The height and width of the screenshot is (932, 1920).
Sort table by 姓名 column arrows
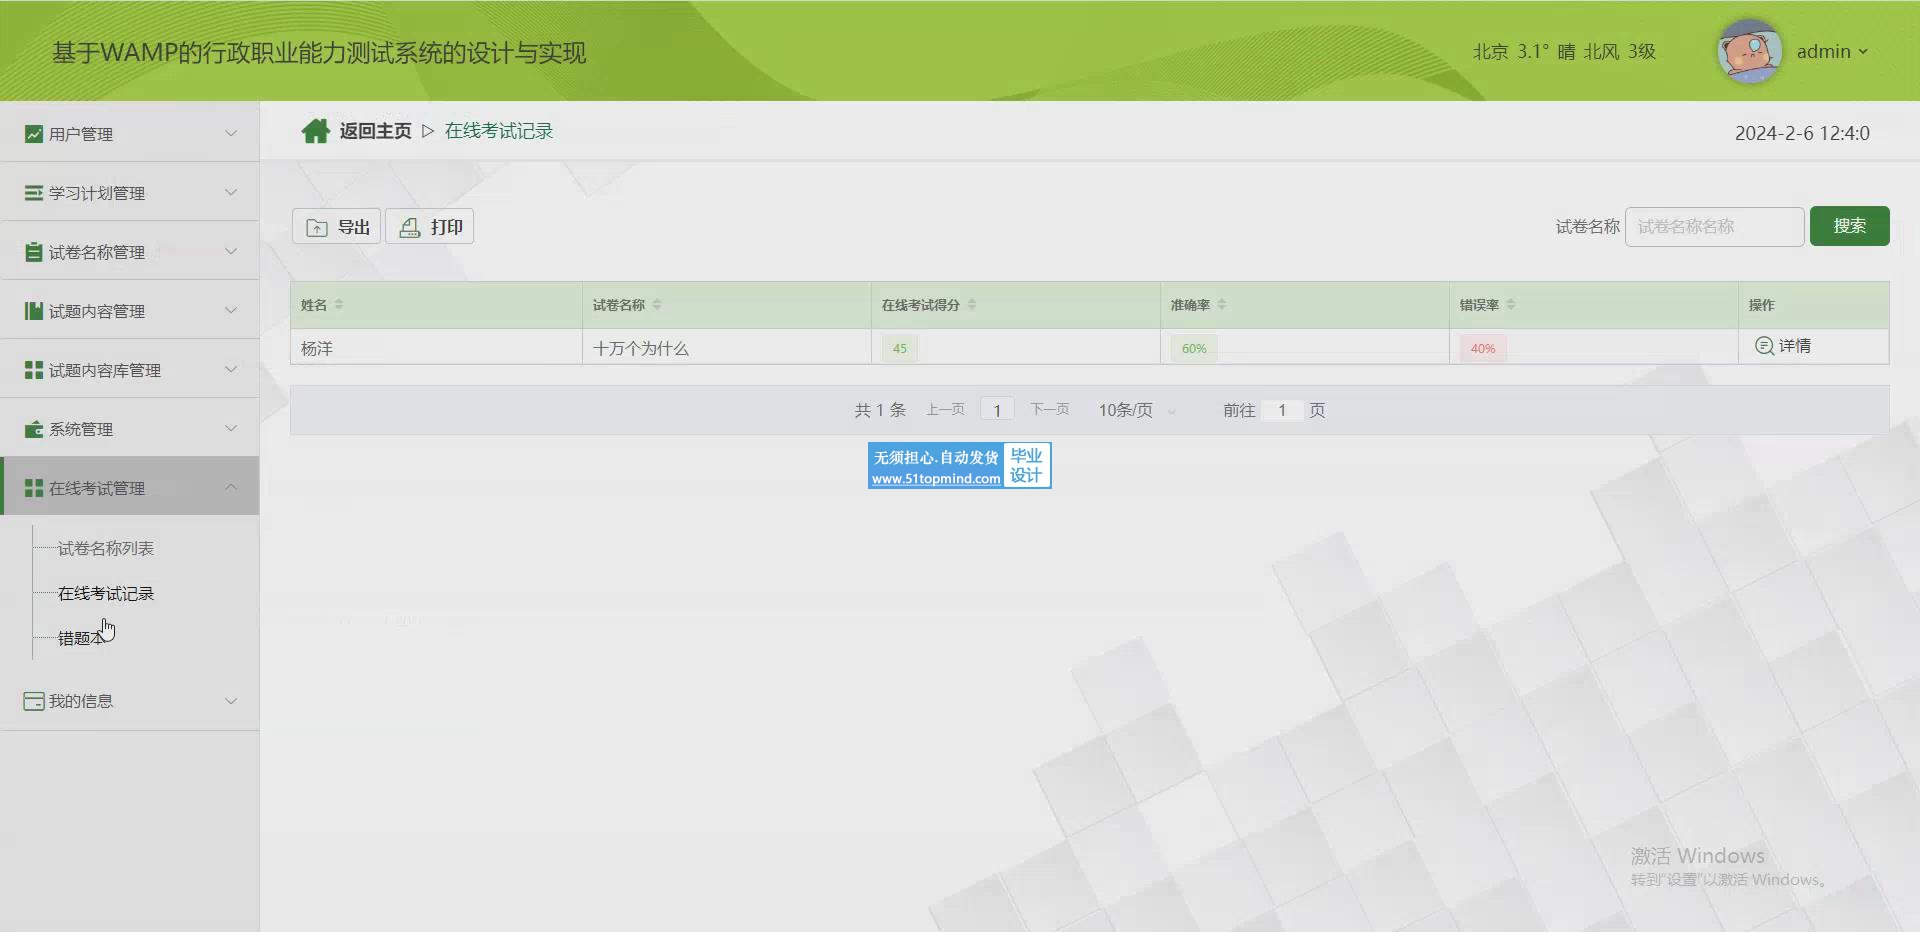point(339,304)
